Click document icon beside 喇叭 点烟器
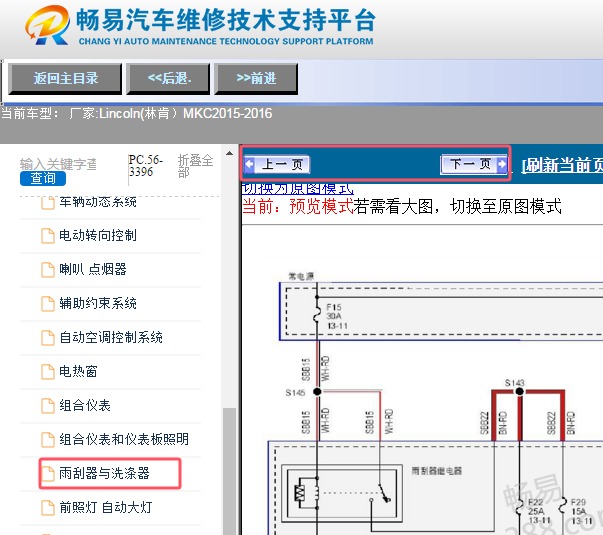 48,269
